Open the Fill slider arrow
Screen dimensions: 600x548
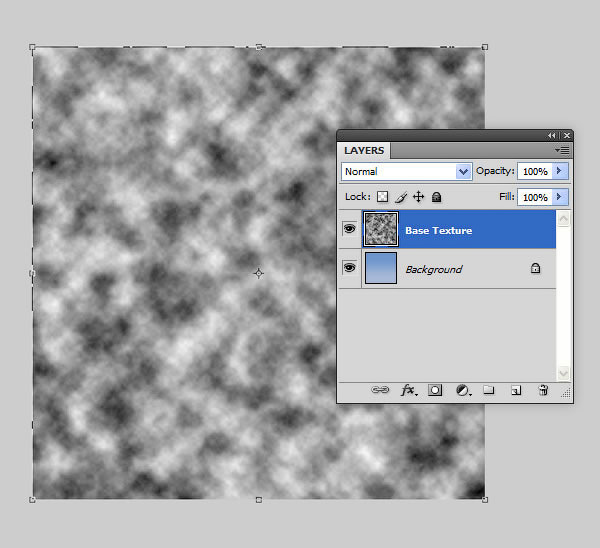click(x=560, y=197)
